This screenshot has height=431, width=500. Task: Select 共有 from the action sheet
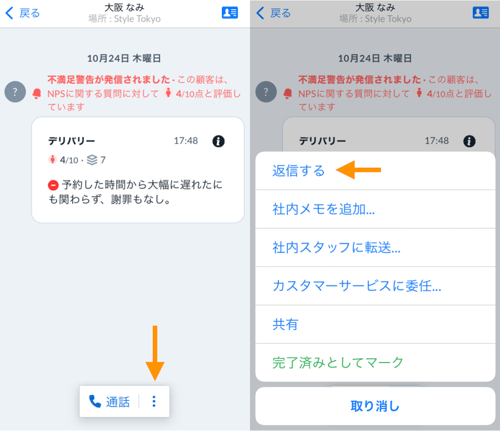tap(375, 324)
